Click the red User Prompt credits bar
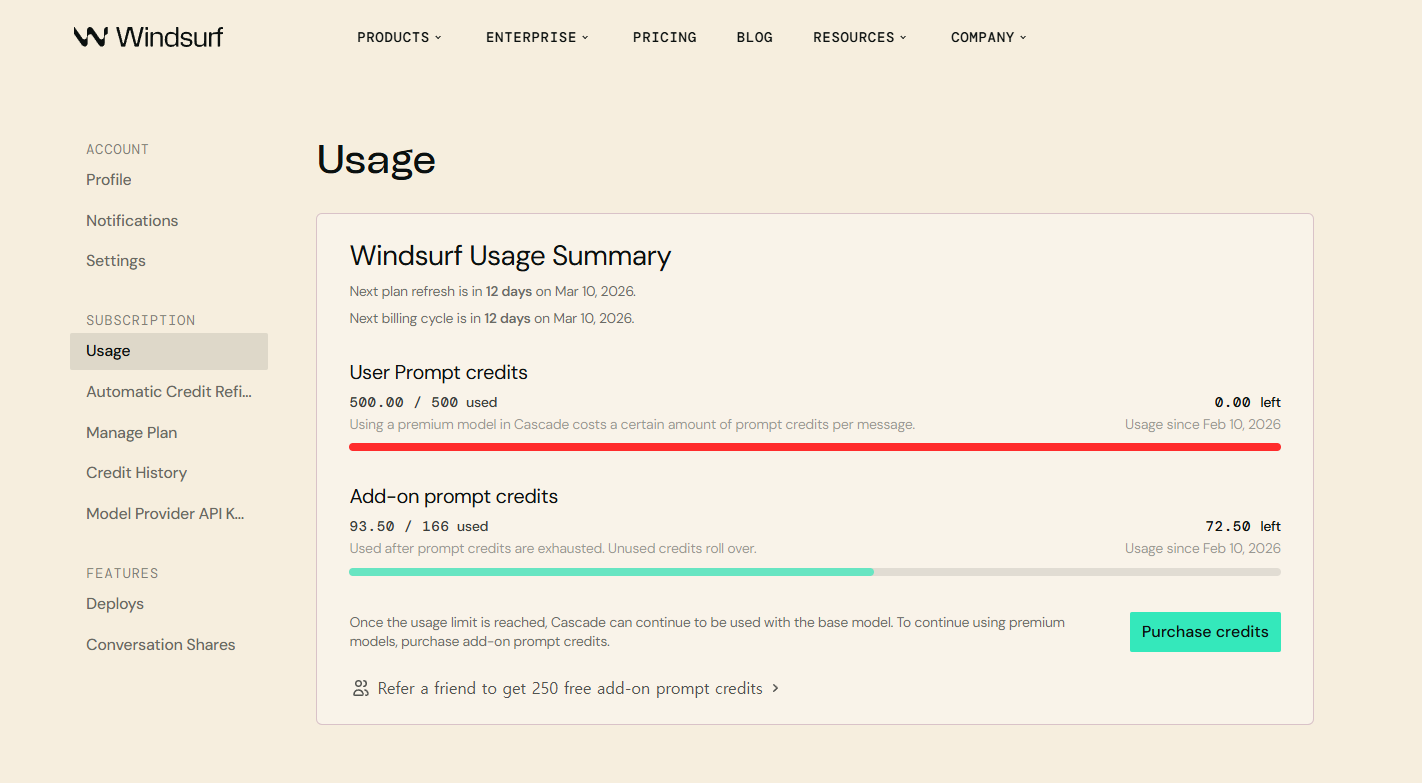The image size is (1422, 783). click(x=815, y=447)
